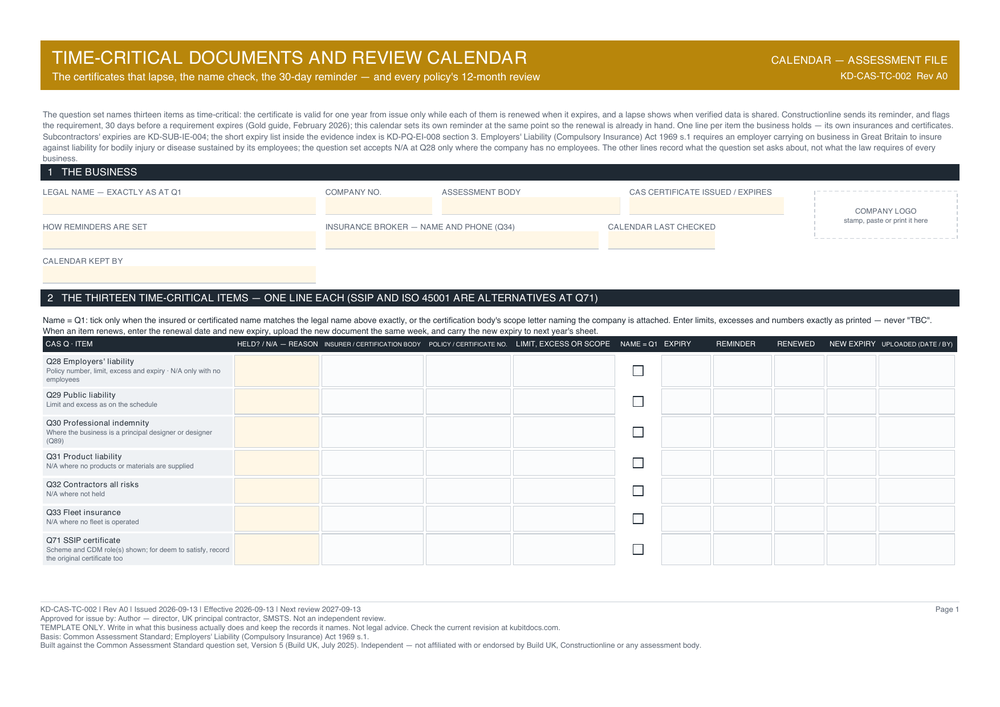Select Limit, excess or scope cell for Q30 Professional indemnity
The image size is (1000, 707).
[564, 432]
